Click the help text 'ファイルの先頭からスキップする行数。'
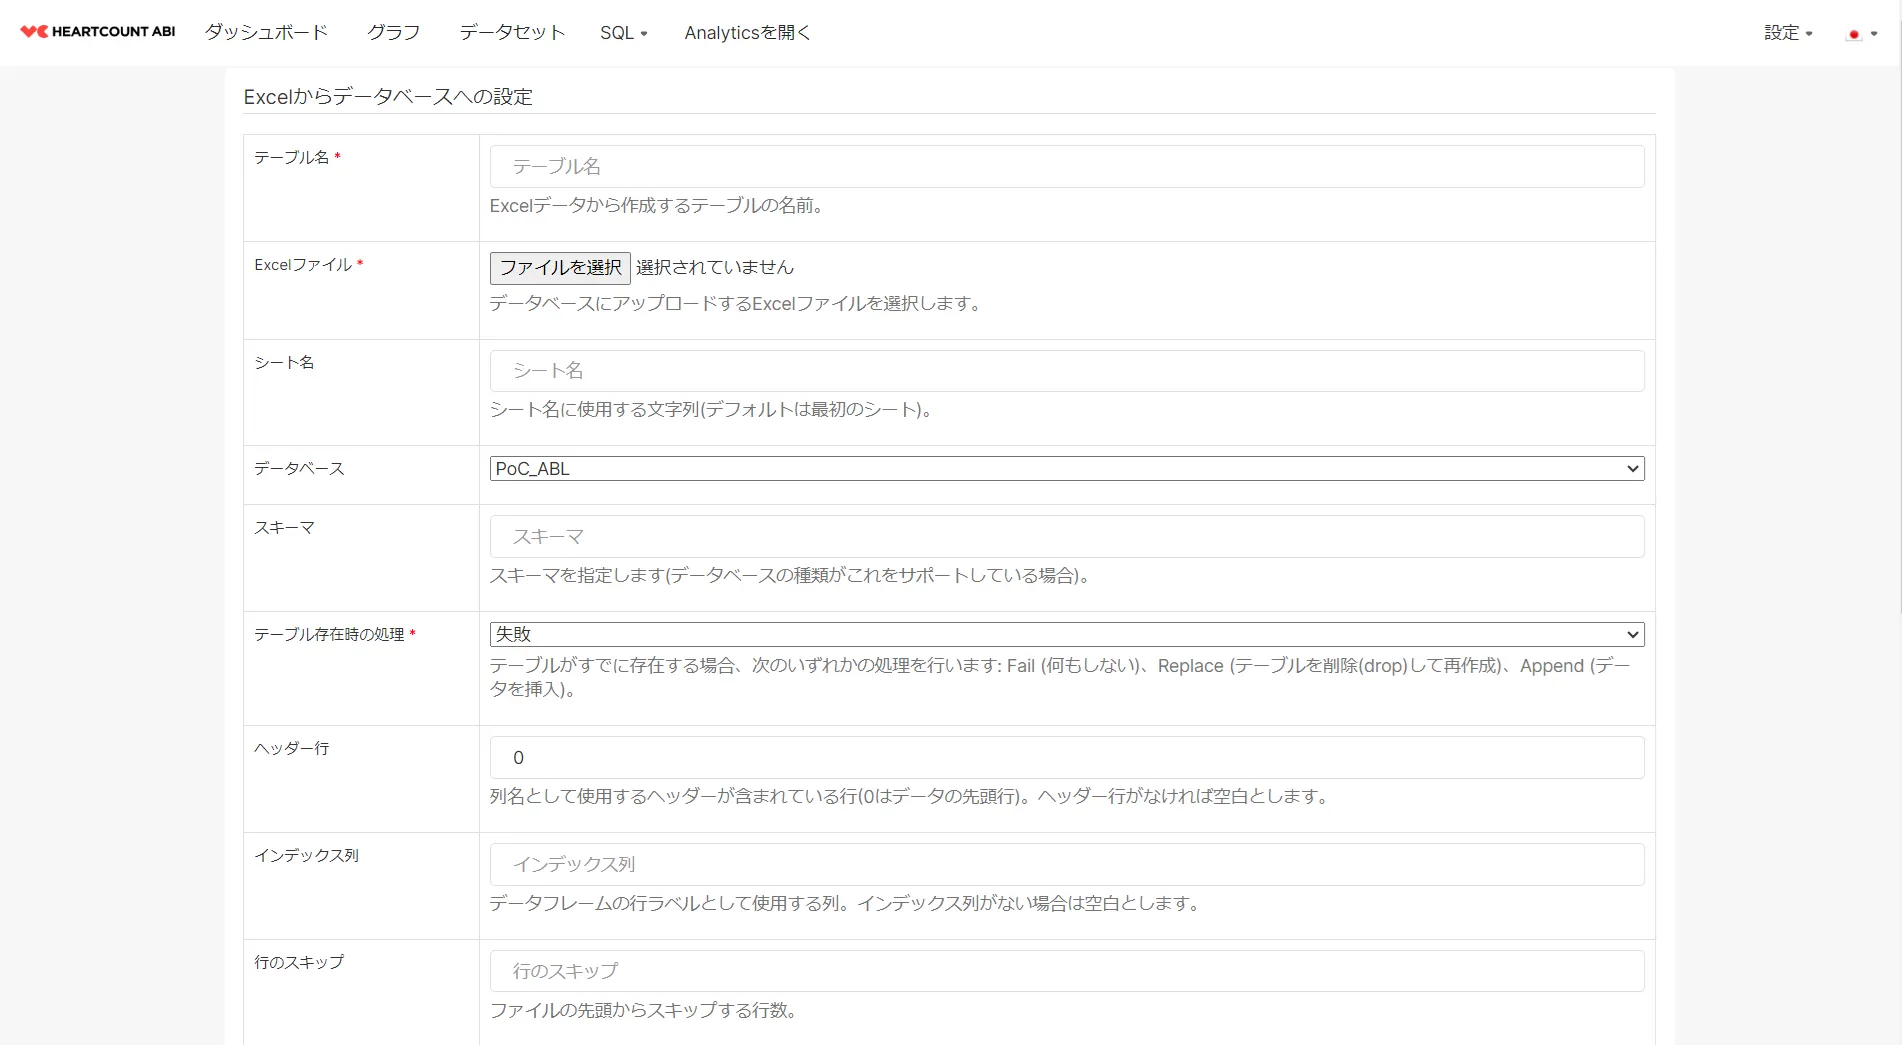The height and width of the screenshot is (1045, 1902). point(643,1011)
